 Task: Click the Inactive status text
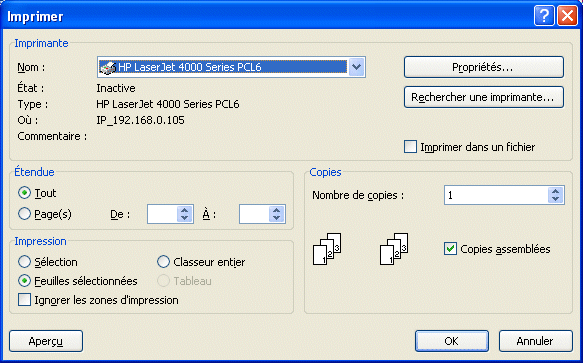point(116,88)
